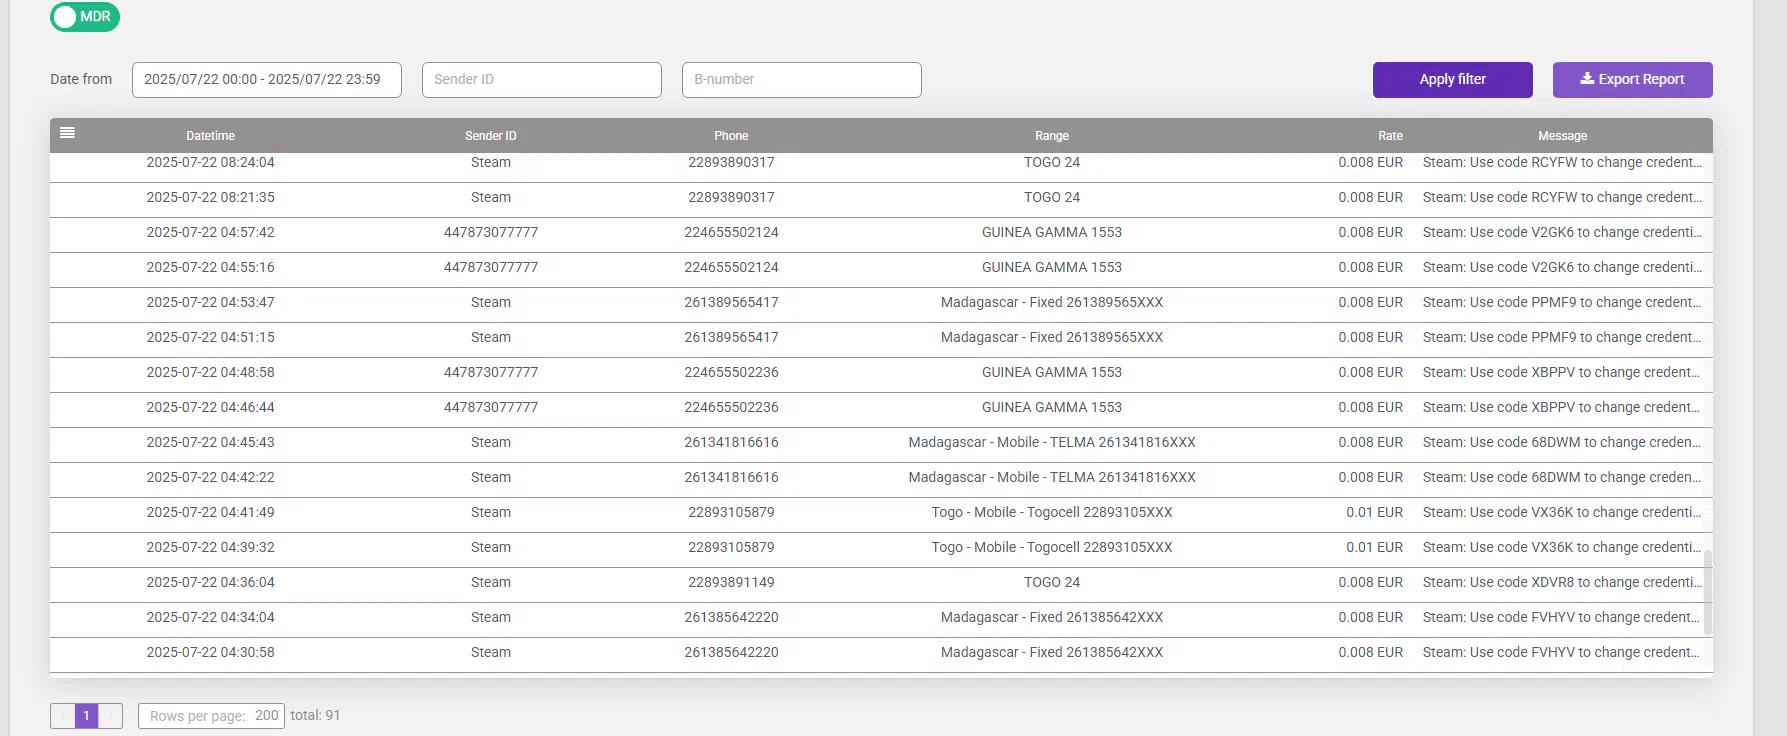Select the 2025-07-22 04:42:22 row's 68DWM message

(x=1561, y=477)
